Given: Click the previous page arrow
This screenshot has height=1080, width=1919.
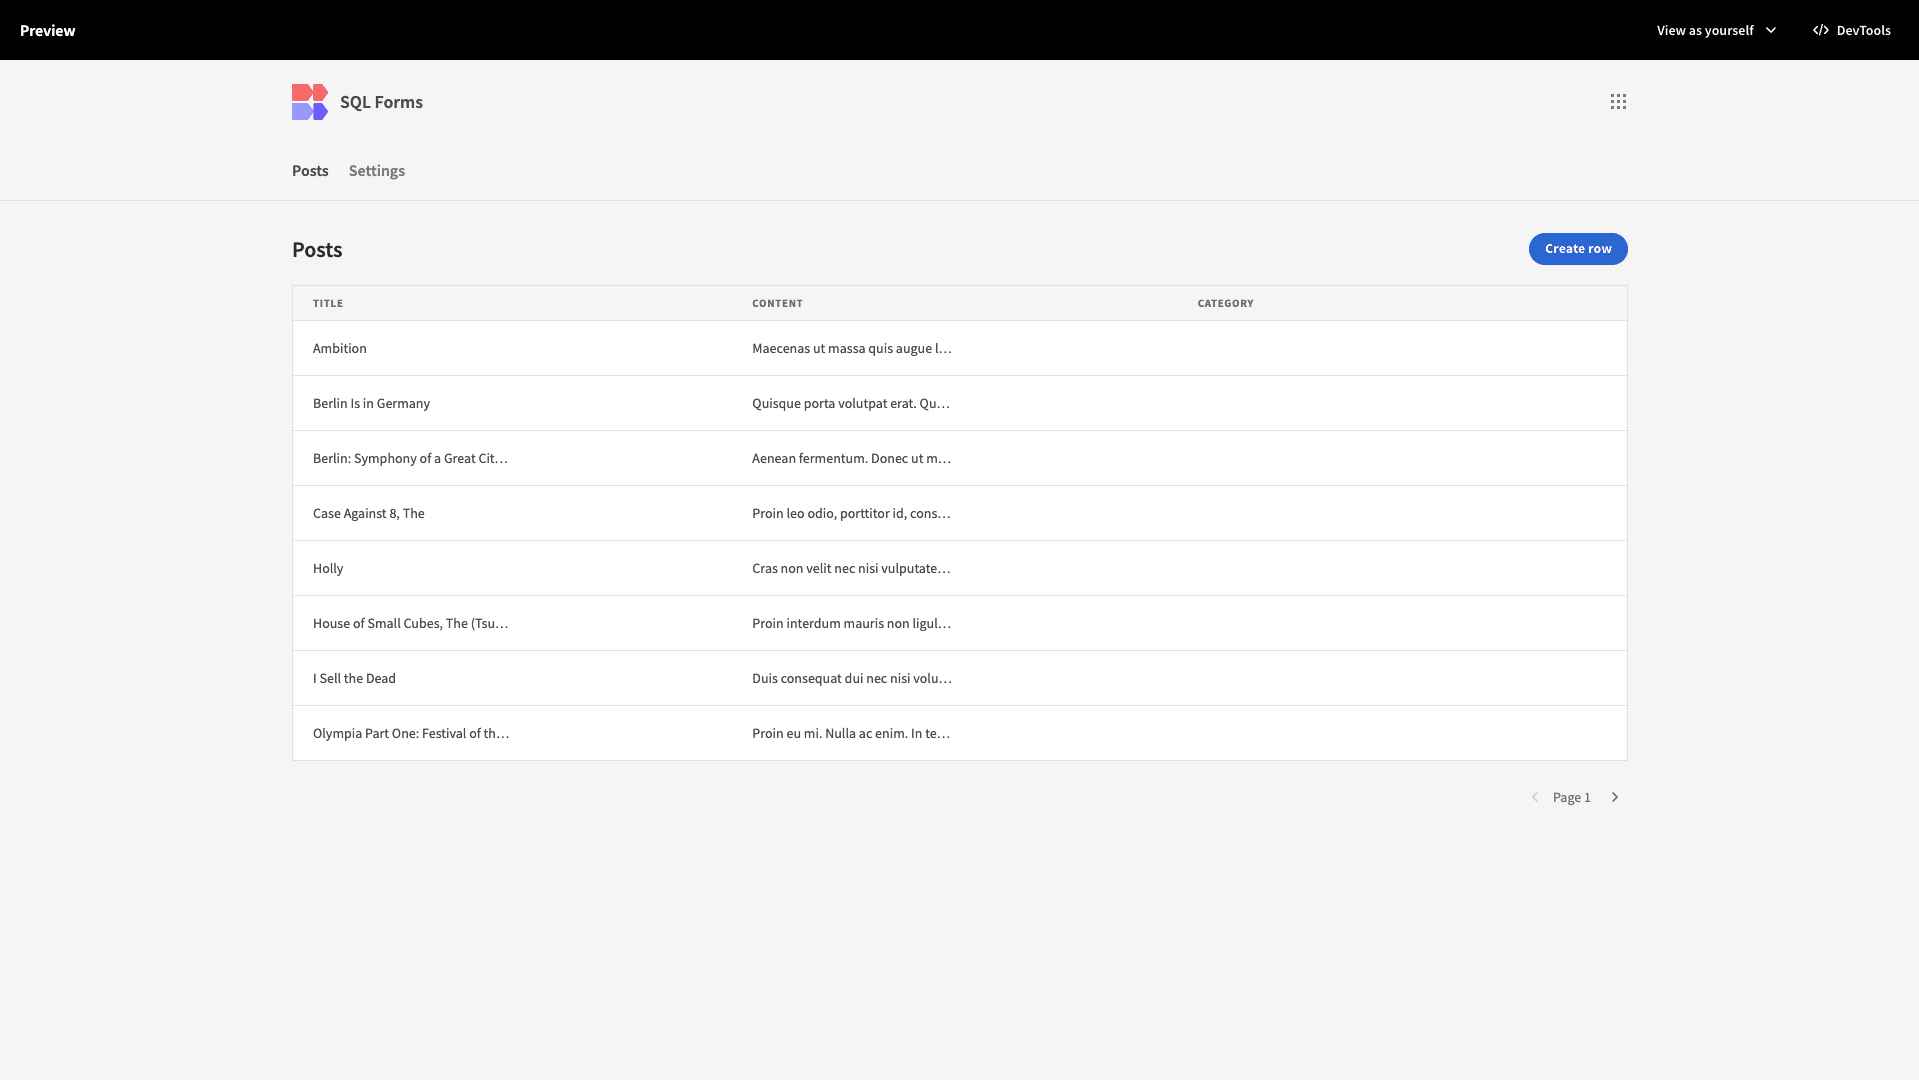Looking at the screenshot, I should click(1535, 797).
